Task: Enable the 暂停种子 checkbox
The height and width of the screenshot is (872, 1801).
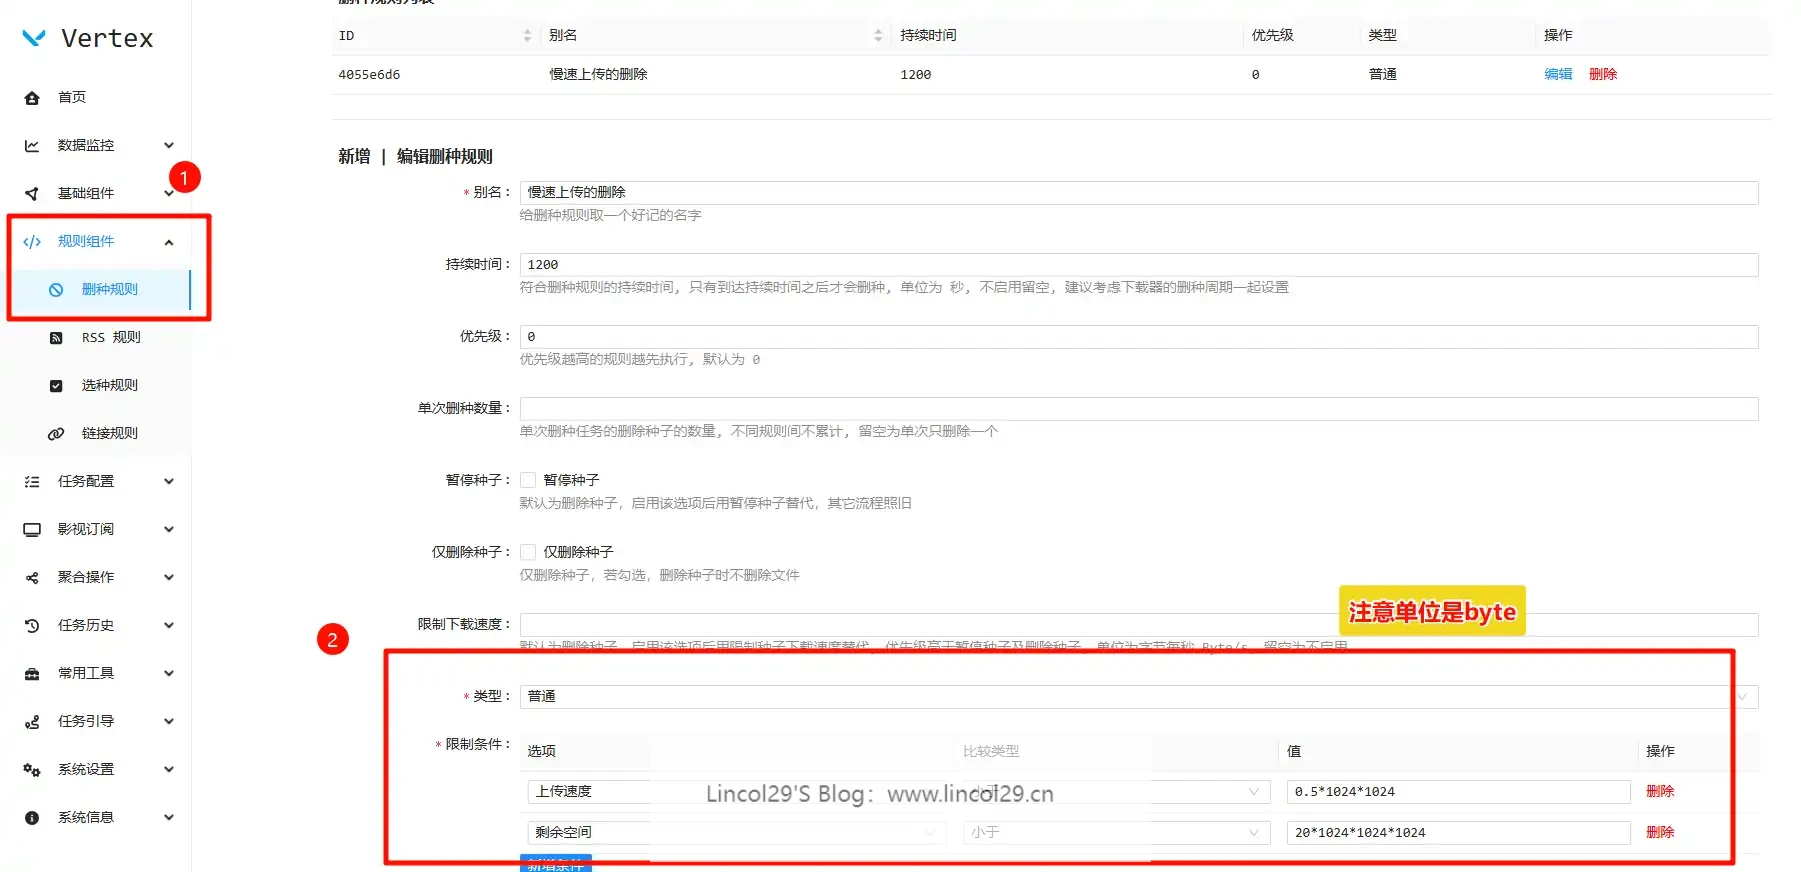Action: tap(528, 480)
